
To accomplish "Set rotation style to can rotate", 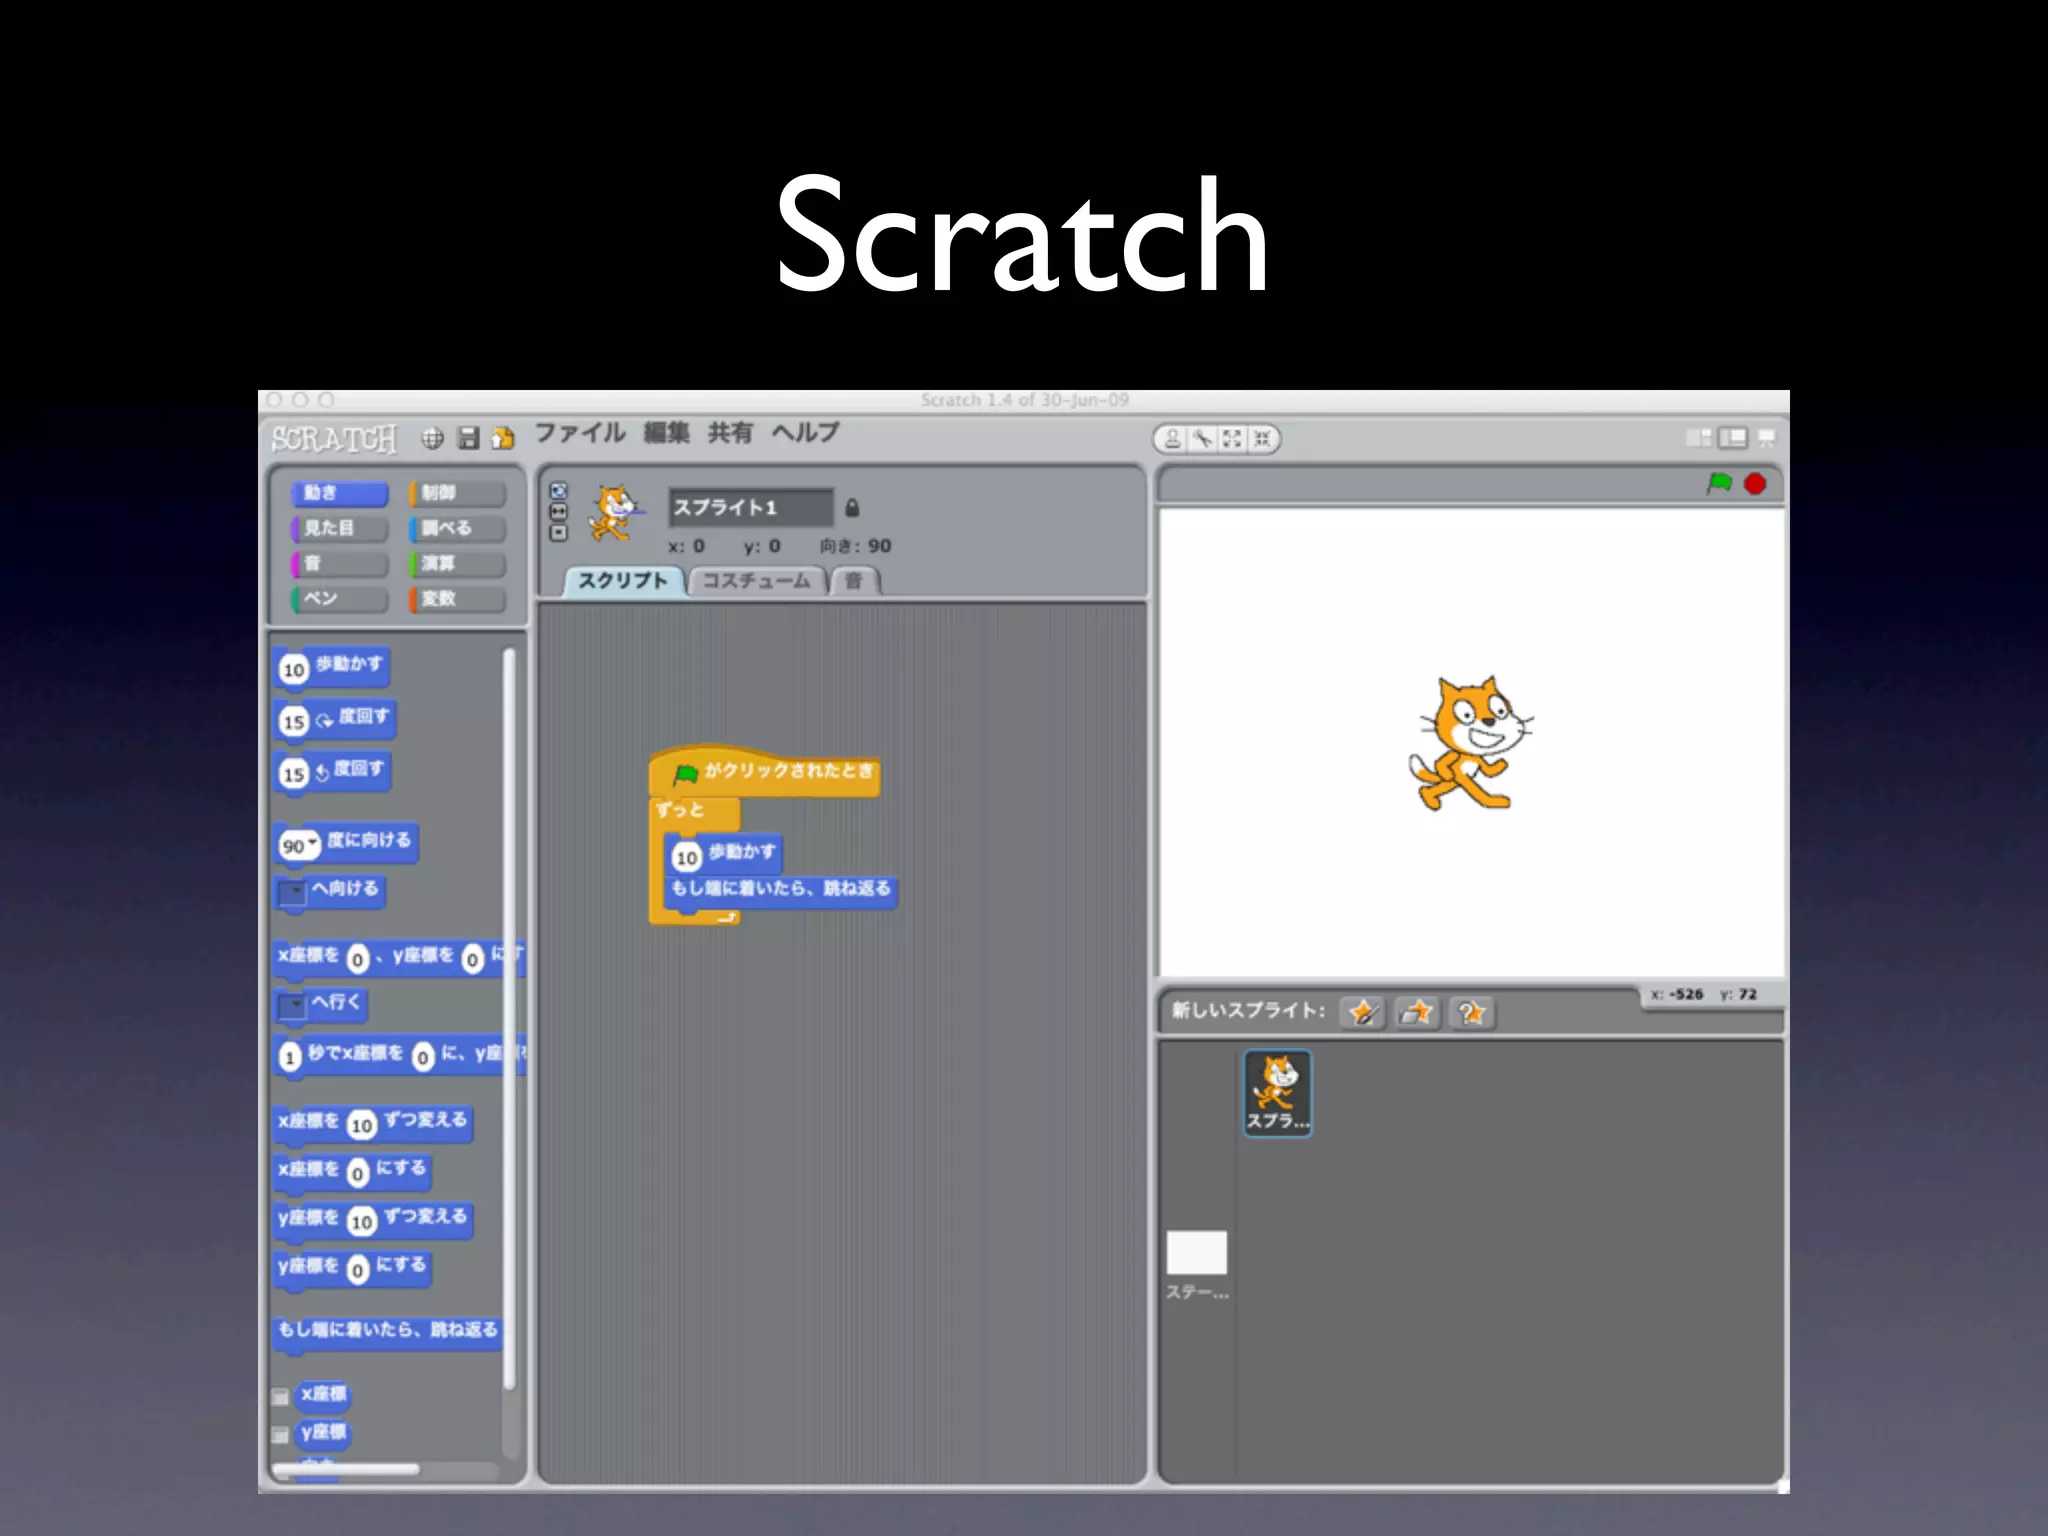I will tap(558, 491).
